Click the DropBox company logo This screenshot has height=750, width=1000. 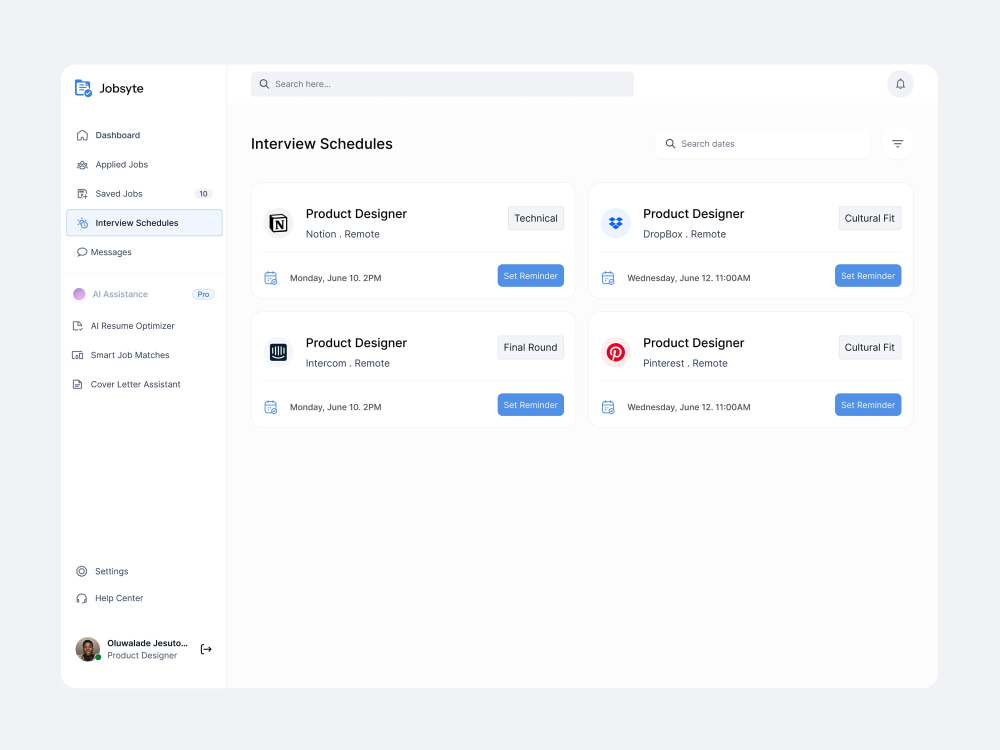point(615,223)
